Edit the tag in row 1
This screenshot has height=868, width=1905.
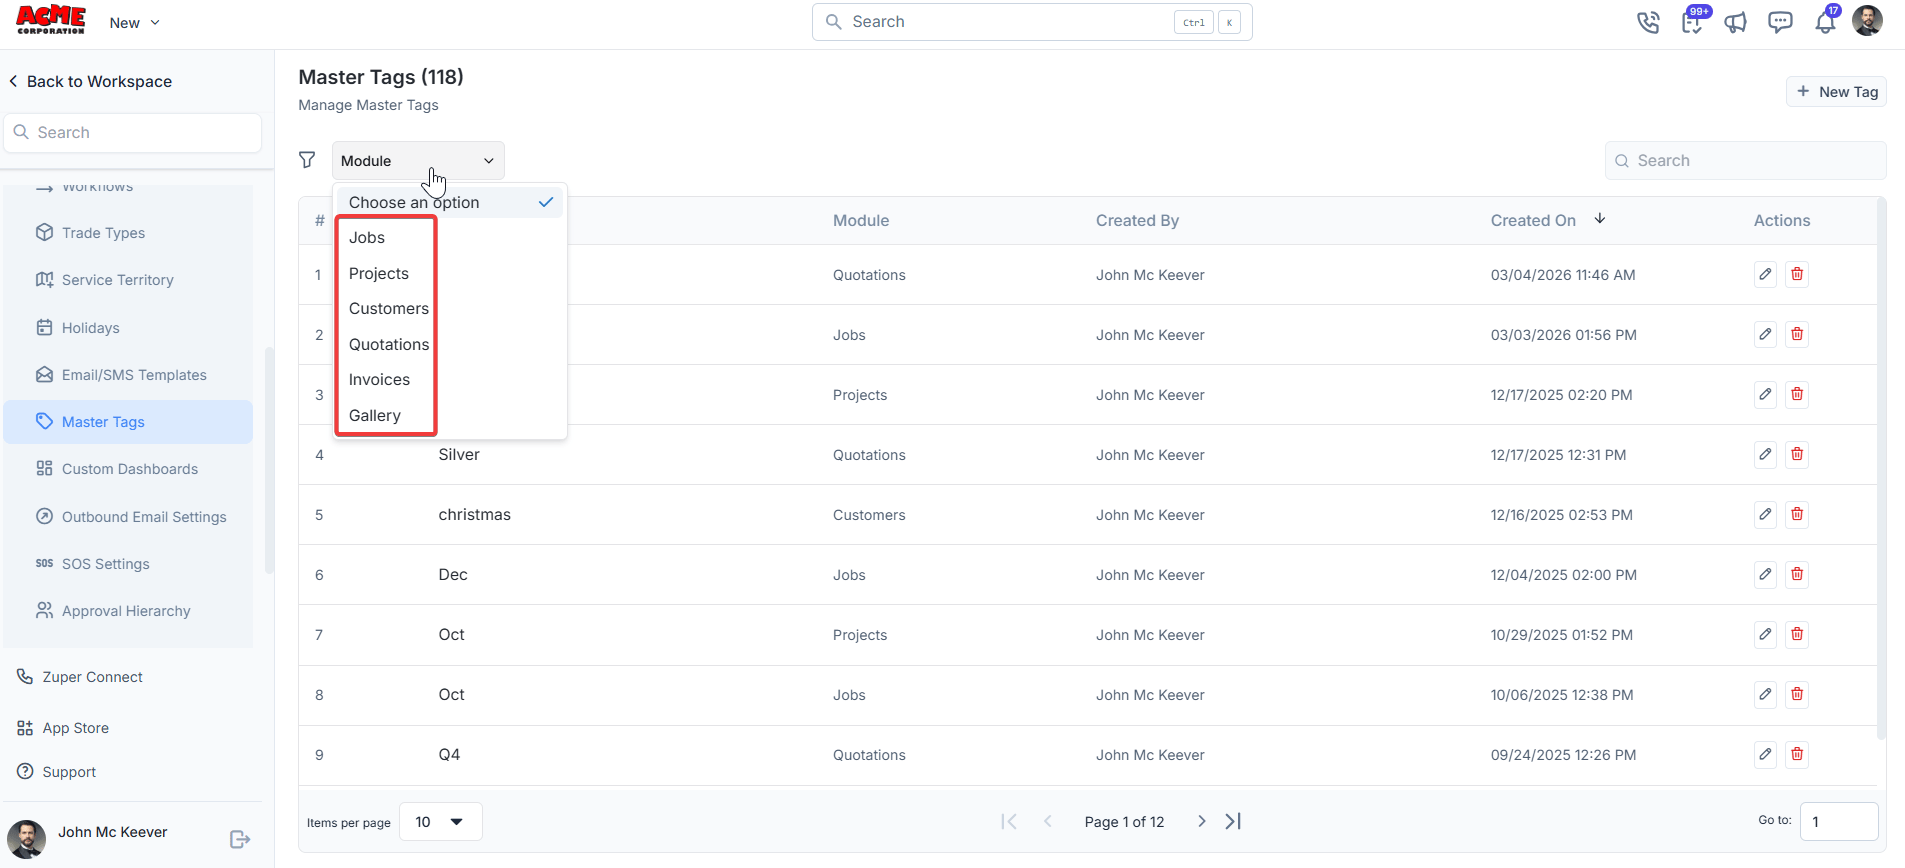pyautogui.click(x=1765, y=274)
